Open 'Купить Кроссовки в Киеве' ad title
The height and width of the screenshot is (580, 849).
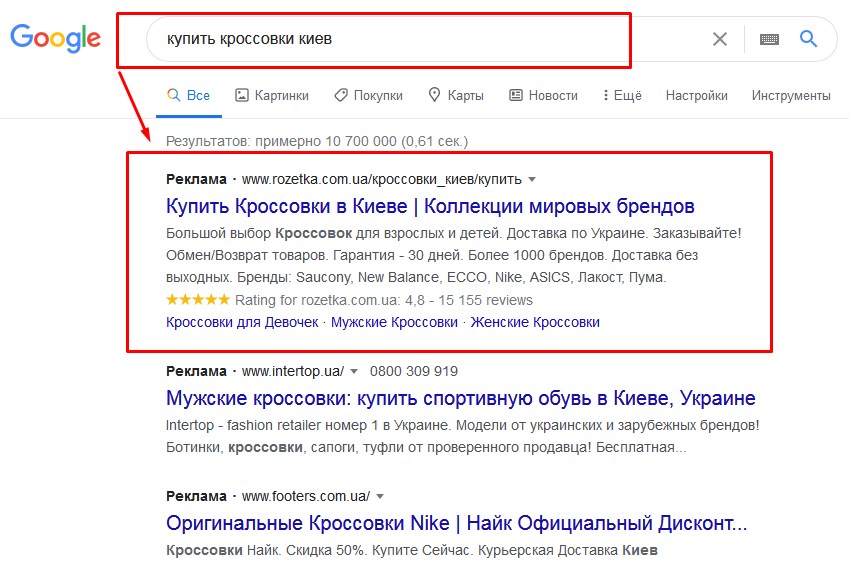pyautogui.click(x=430, y=207)
